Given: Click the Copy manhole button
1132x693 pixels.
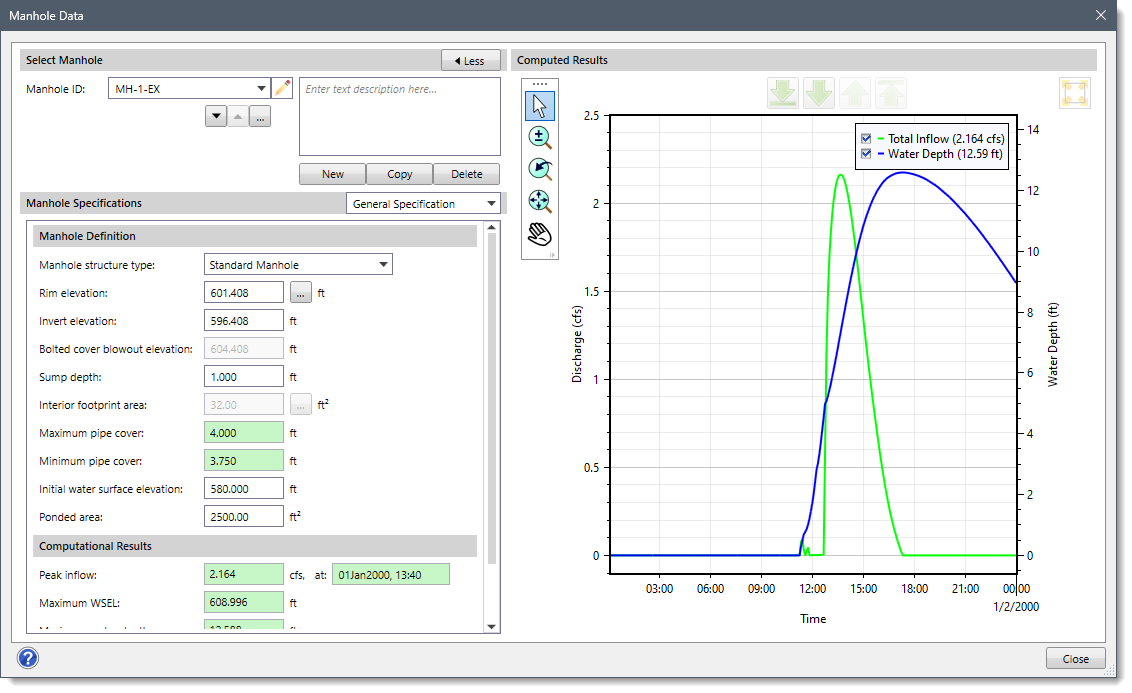Looking at the screenshot, I should [x=399, y=174].
